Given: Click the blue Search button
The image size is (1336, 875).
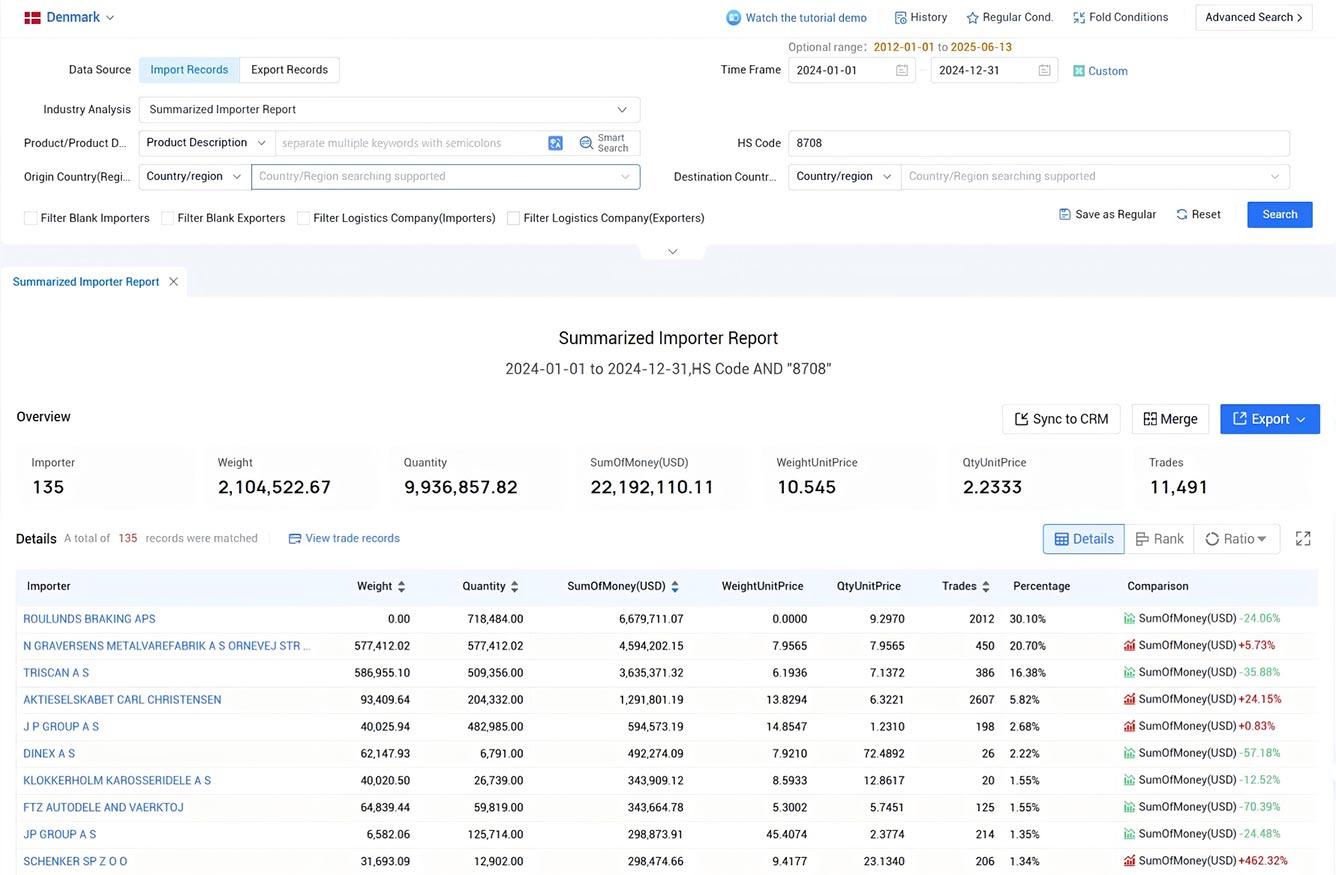Looking at the screenshot, I should (x=1279, y=214).
